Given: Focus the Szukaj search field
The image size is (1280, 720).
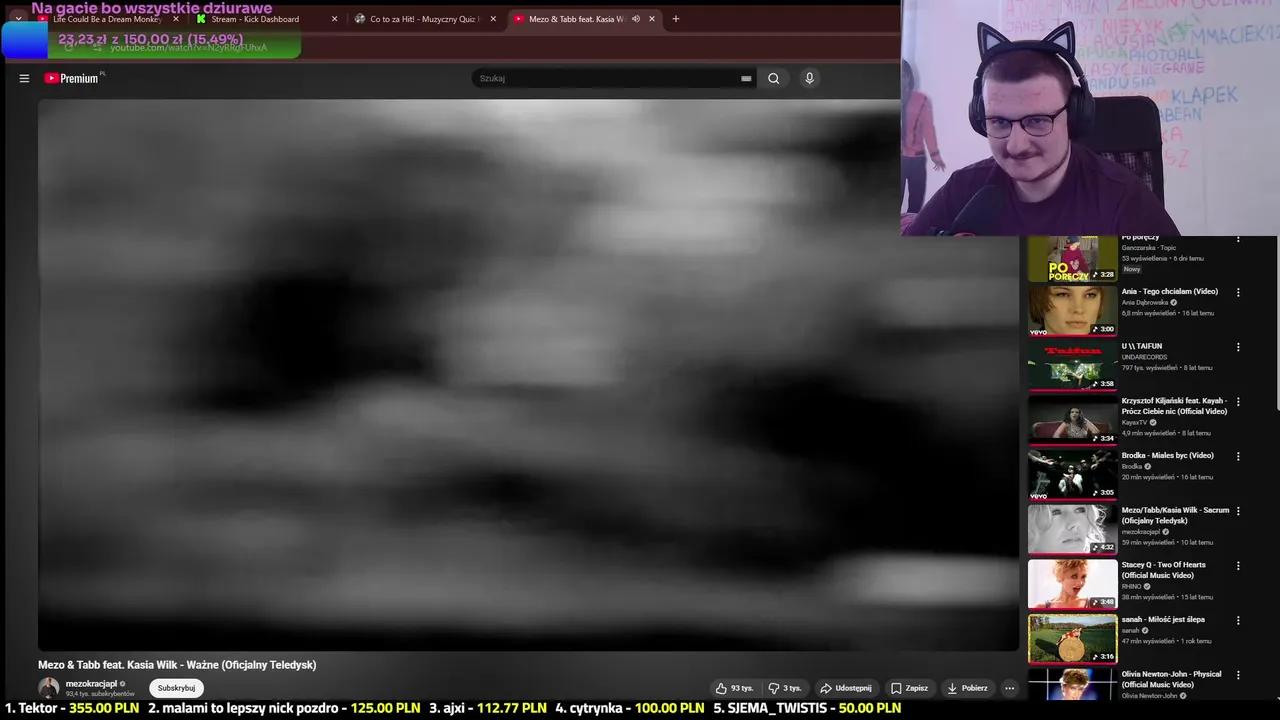Looking at the screenshot, I should tap(608, 78).
